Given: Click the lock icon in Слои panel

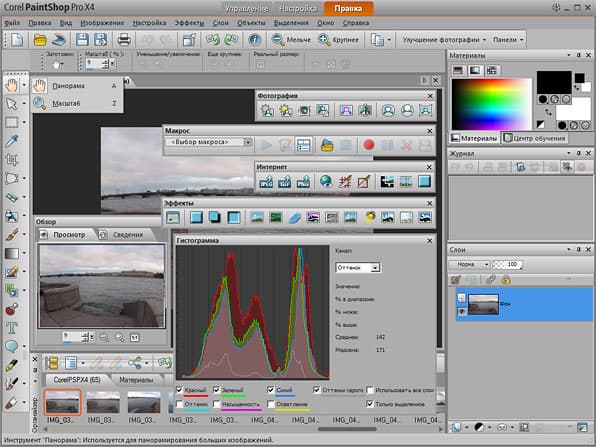Looking at the screenshot, I should tap(506, 280).
